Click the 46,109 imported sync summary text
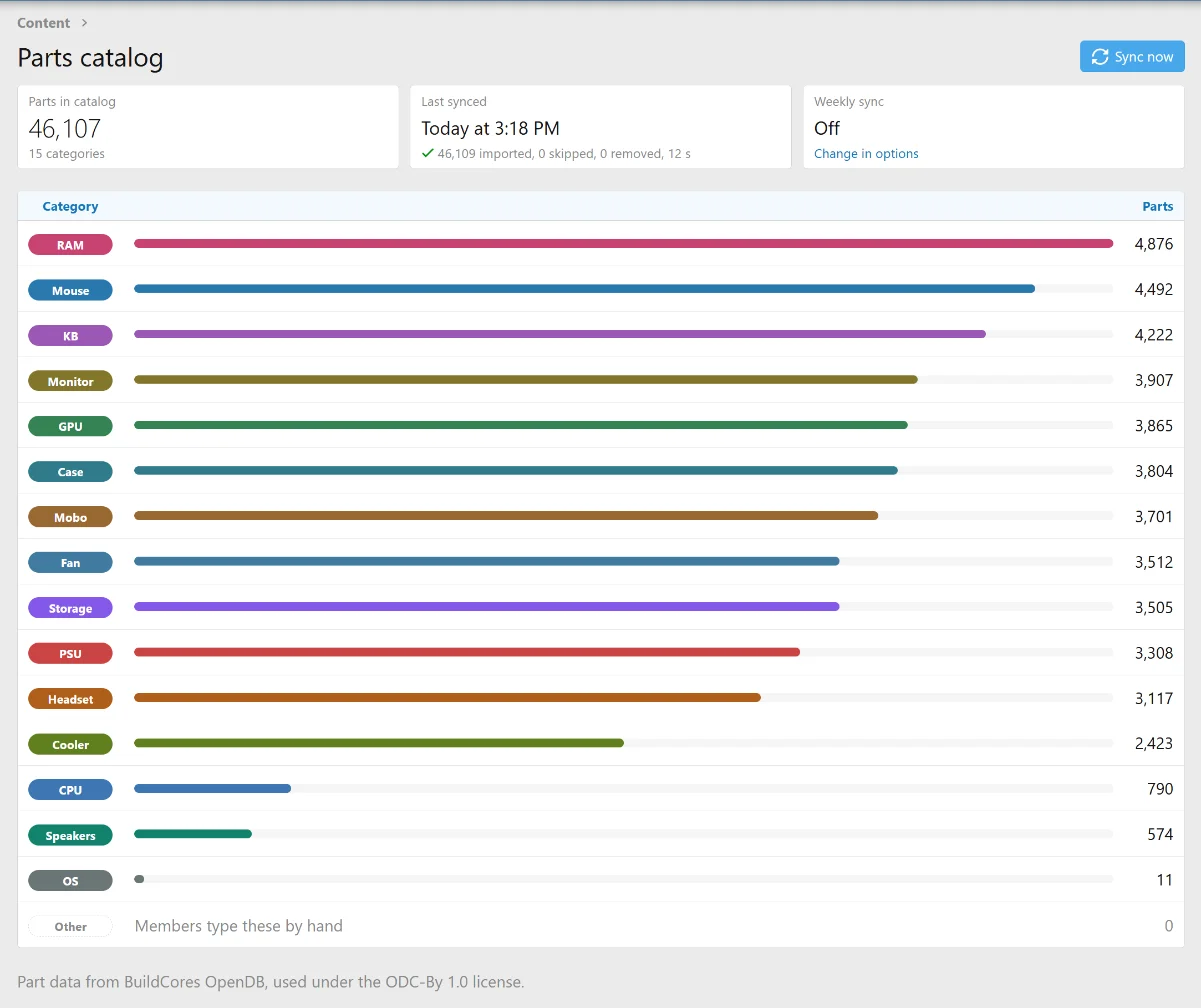The height and width of the screenshot is (1008, 1201). [x=564, y=154]
